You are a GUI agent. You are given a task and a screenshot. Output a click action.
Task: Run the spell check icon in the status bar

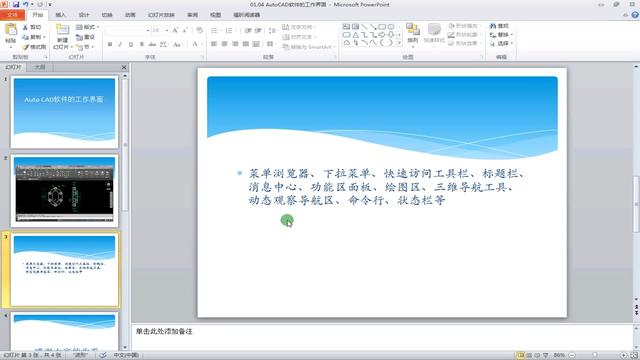click(x=103, y=355)
